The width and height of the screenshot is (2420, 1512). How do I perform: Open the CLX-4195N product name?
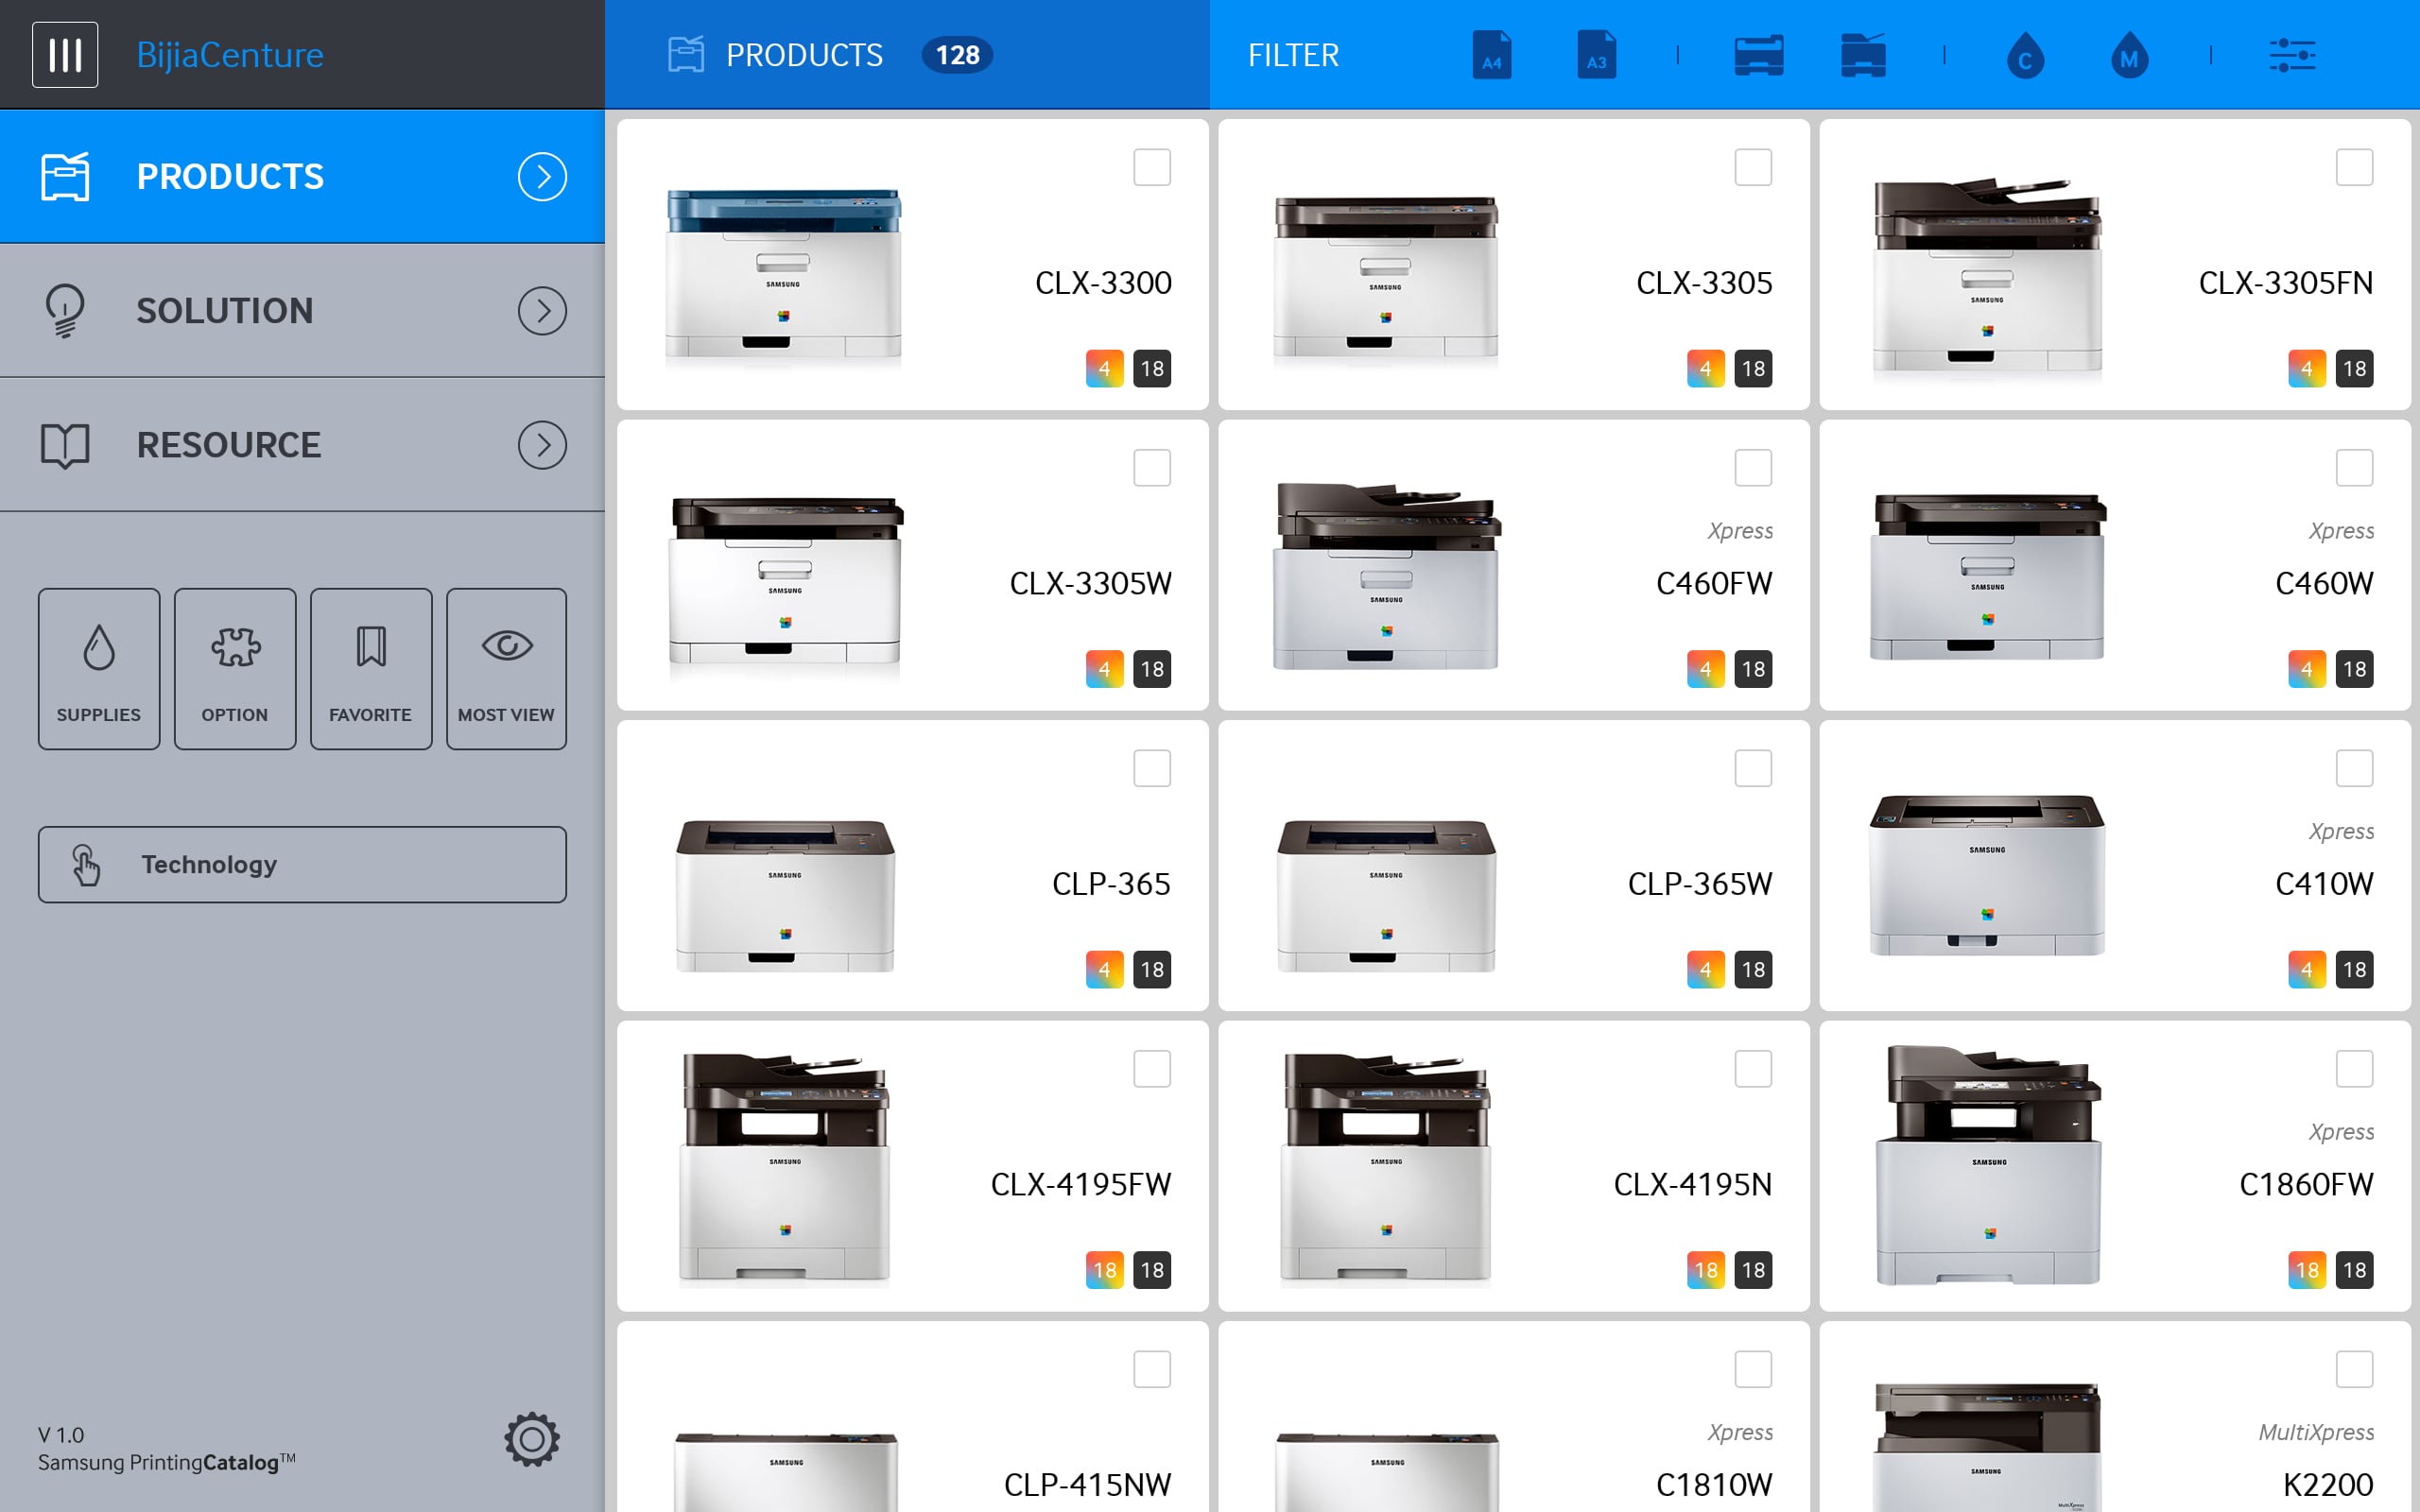[1692, 1184]
